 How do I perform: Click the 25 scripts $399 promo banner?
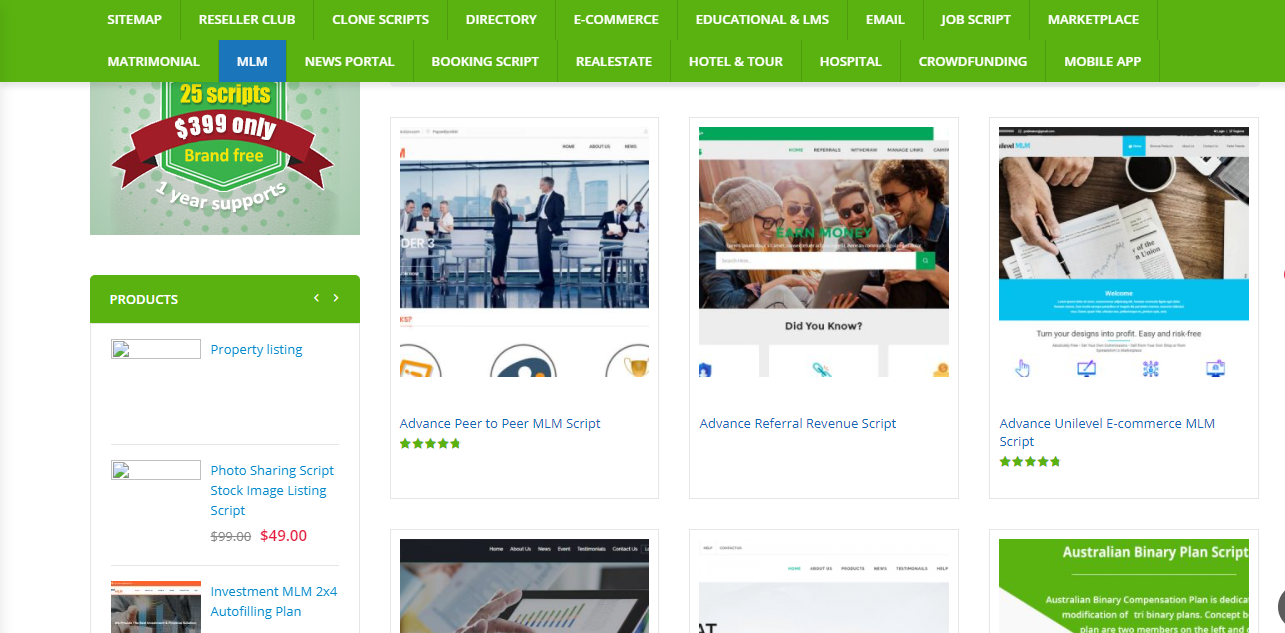coord(225,158)
